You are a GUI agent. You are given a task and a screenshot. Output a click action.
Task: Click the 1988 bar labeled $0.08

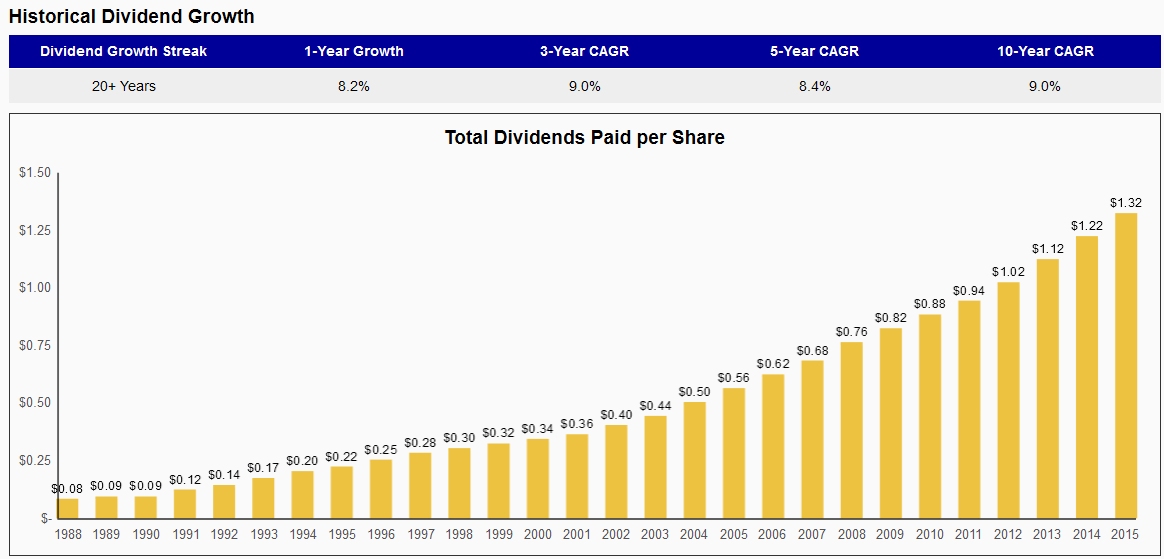(x=69, y=508)
